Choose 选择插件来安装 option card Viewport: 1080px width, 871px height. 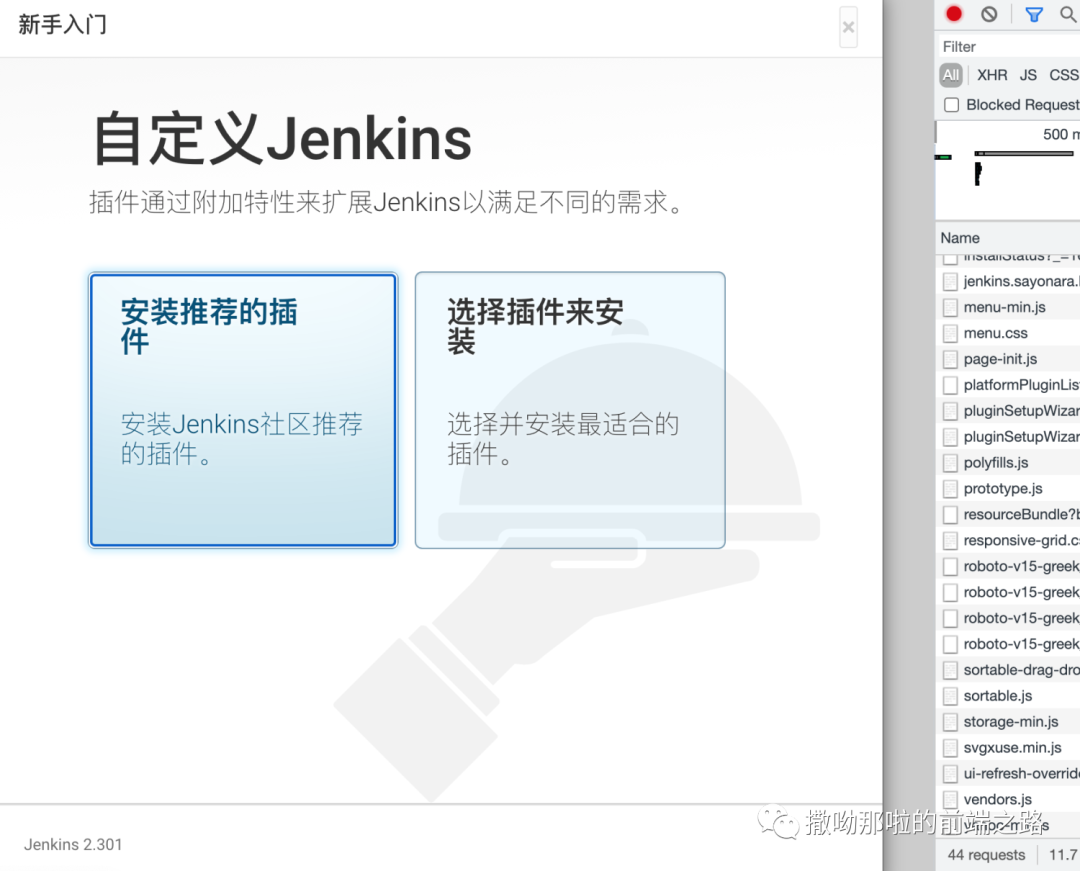coord(570,410)
